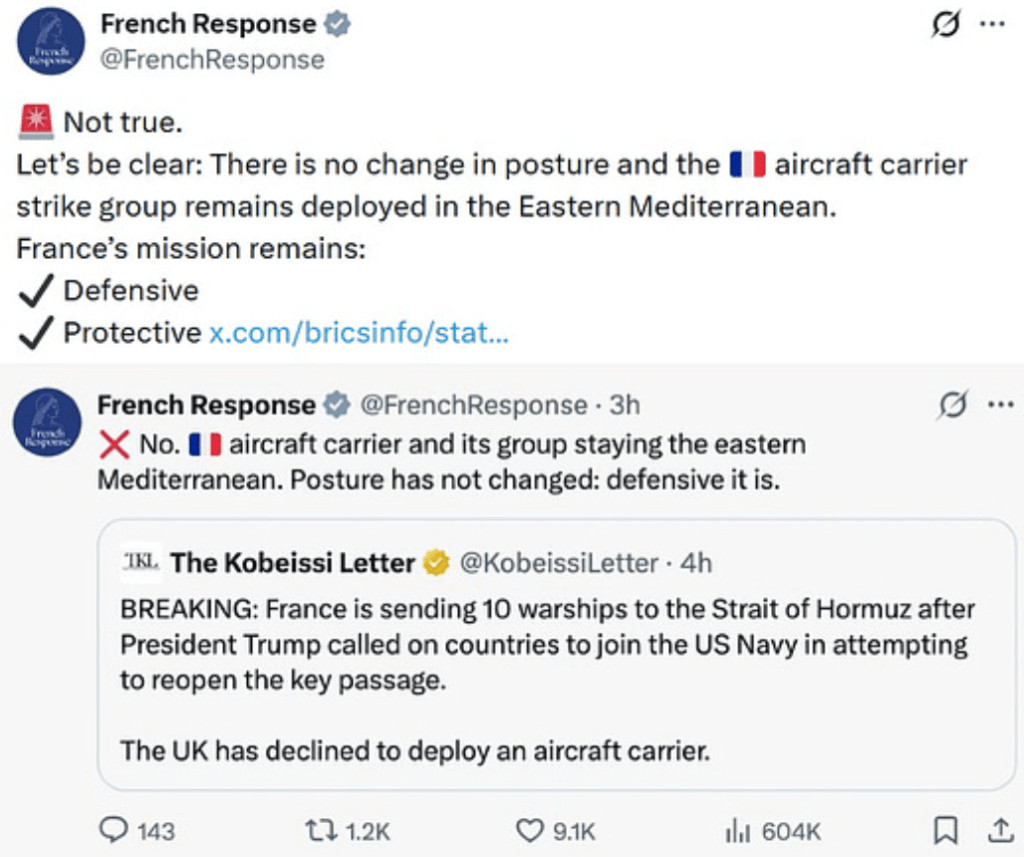The width and height of the screenshot is (1024, 857).
Task: Open three-dot menu on top post
Action: tap(991, 26)
